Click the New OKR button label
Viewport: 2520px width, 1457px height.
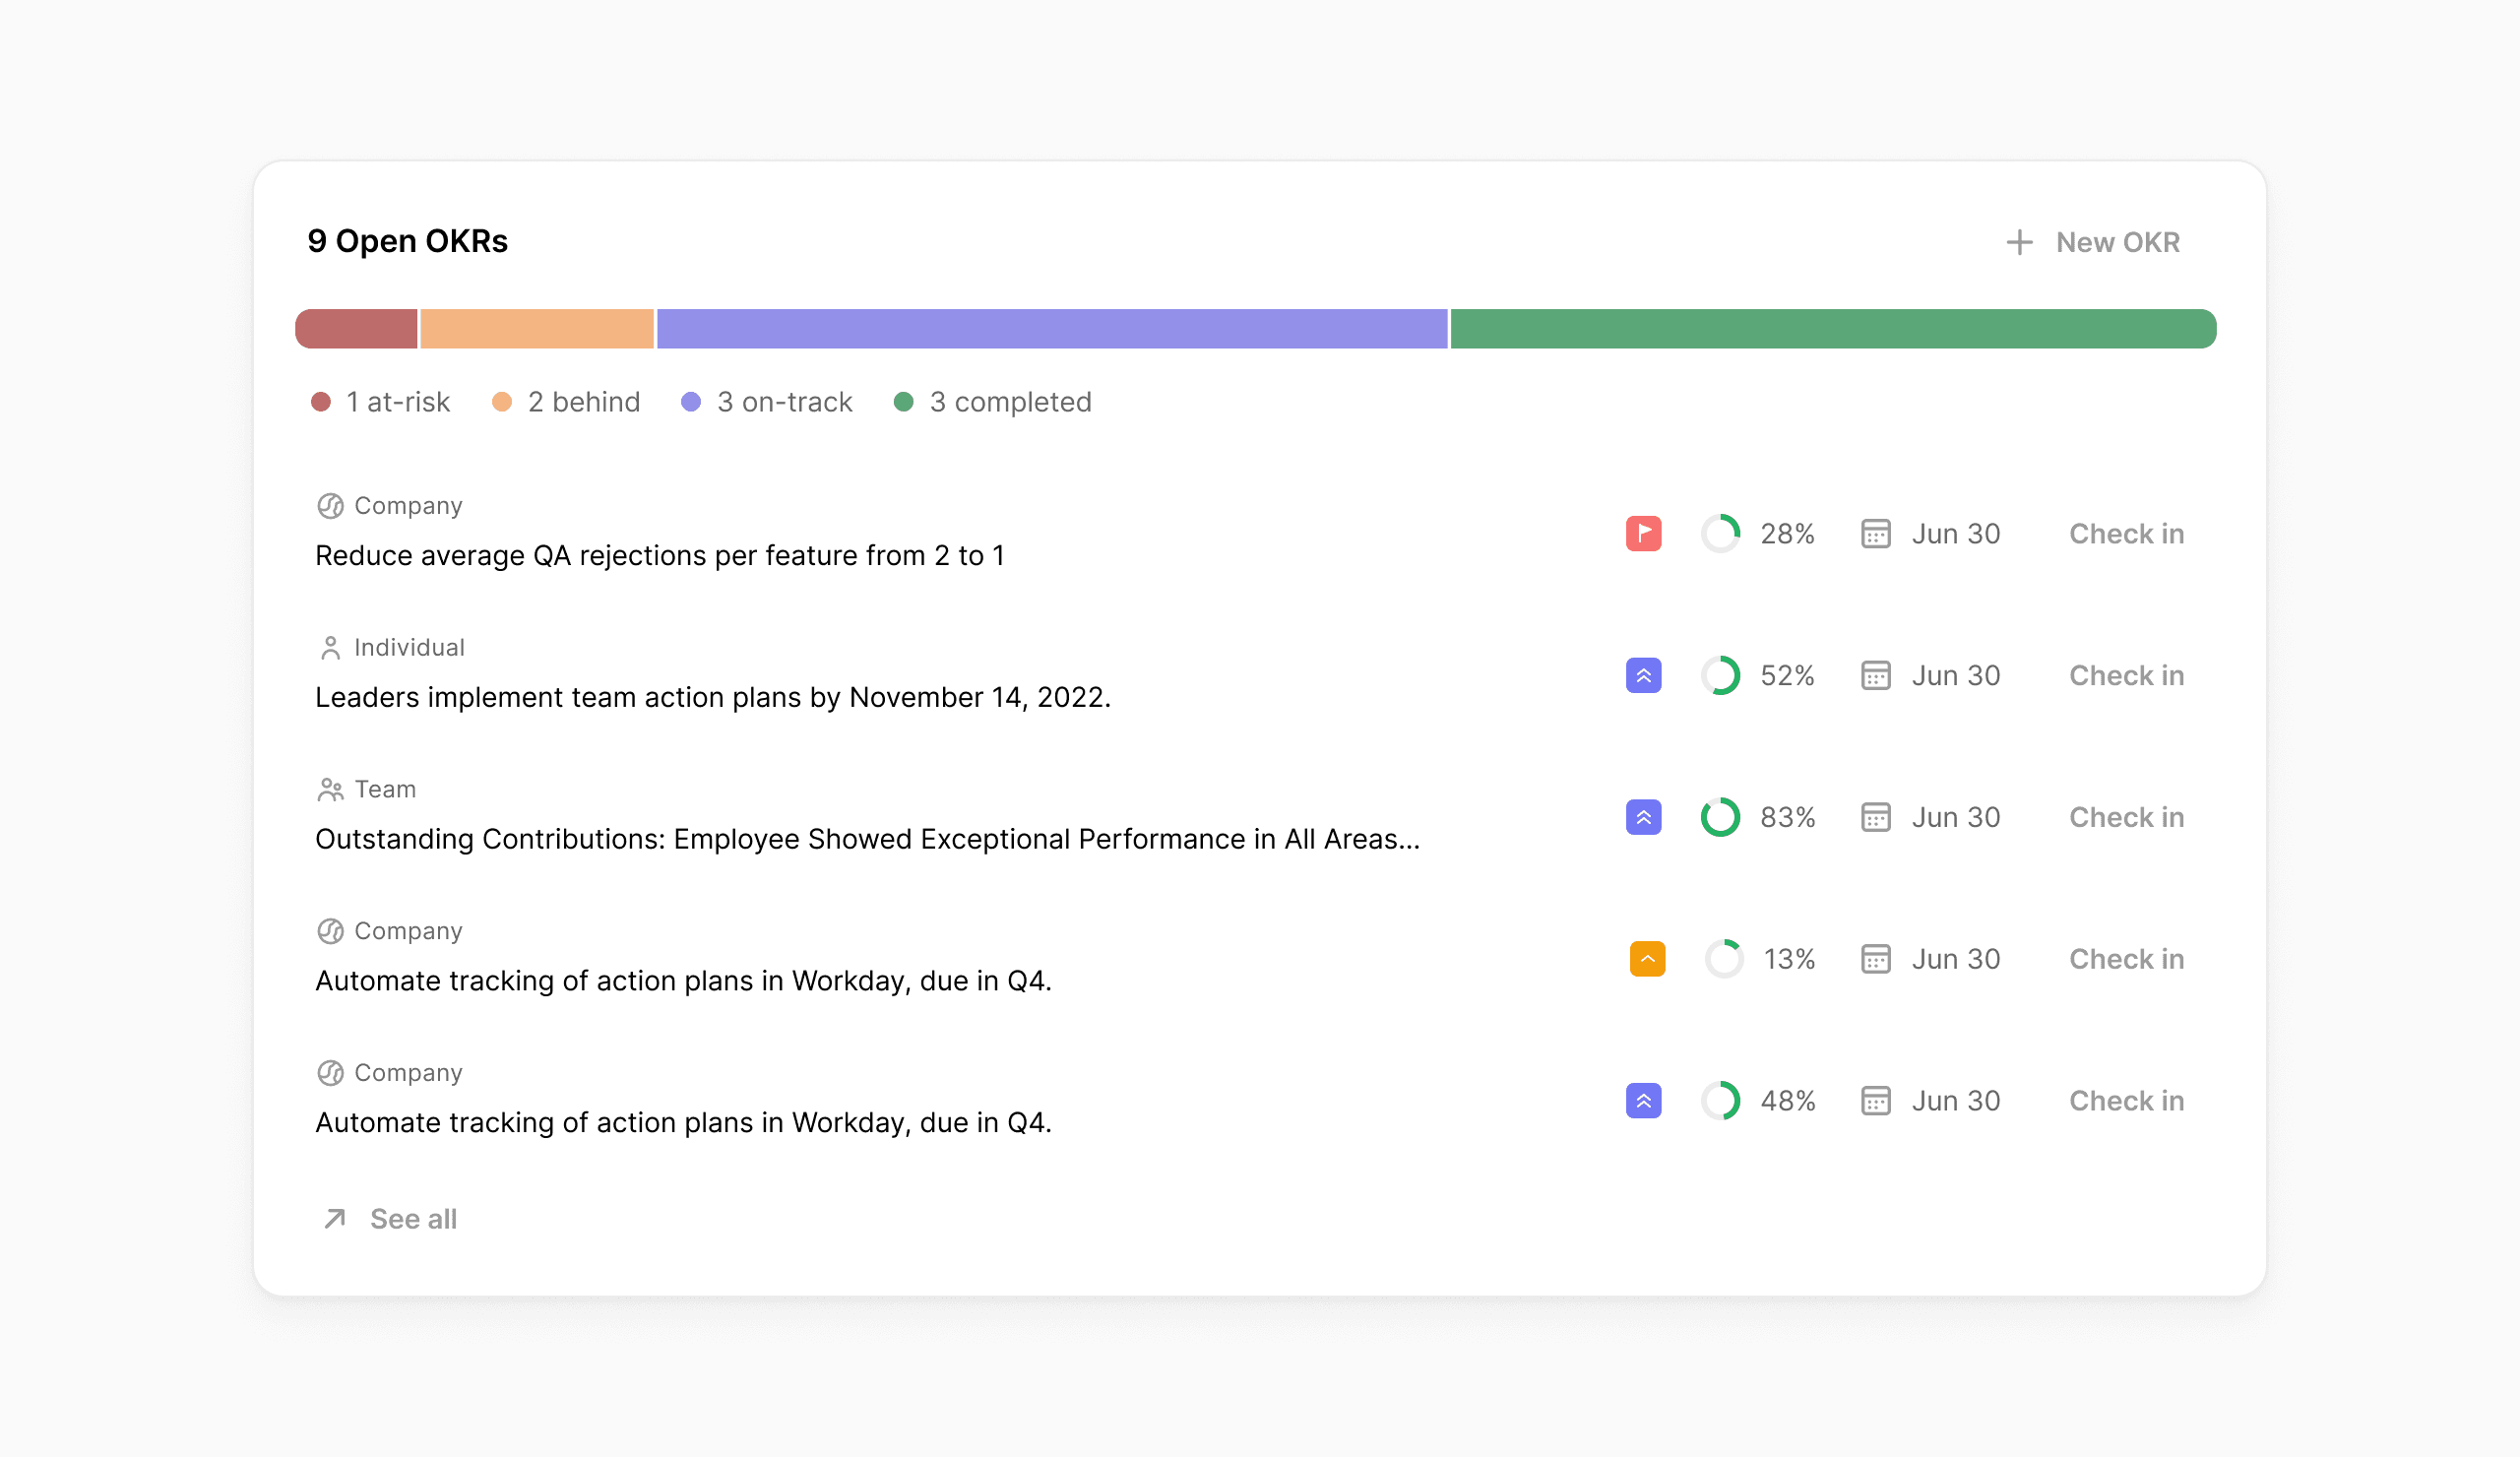tap(2117, 242)
